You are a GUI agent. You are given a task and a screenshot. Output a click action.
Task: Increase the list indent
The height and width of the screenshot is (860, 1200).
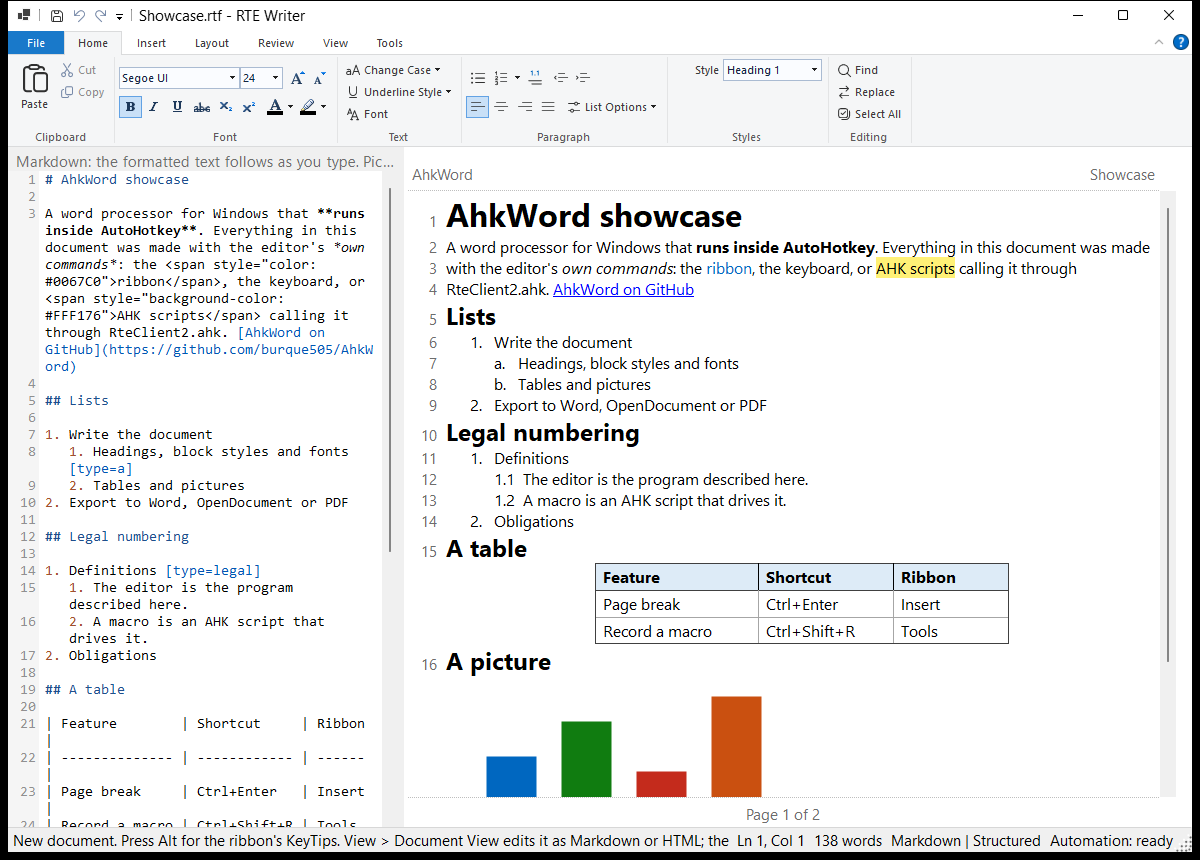(583, 78)
